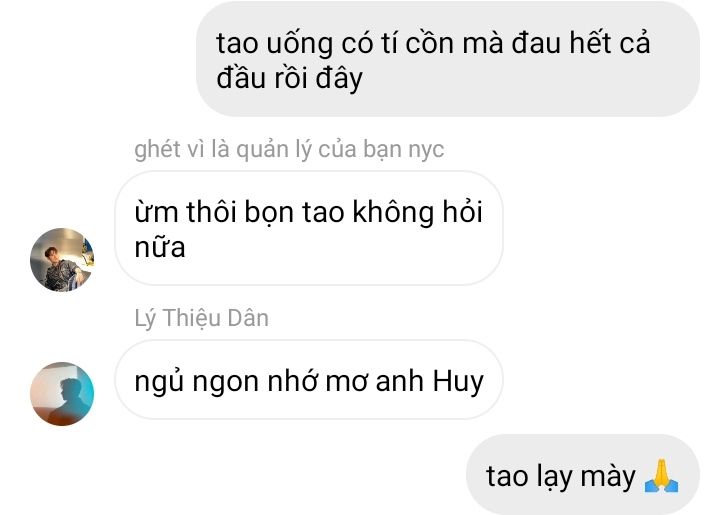Select the 'tao lạy mày' message bubble
This screenshot has width=720, height=515.
pos(583,475)
